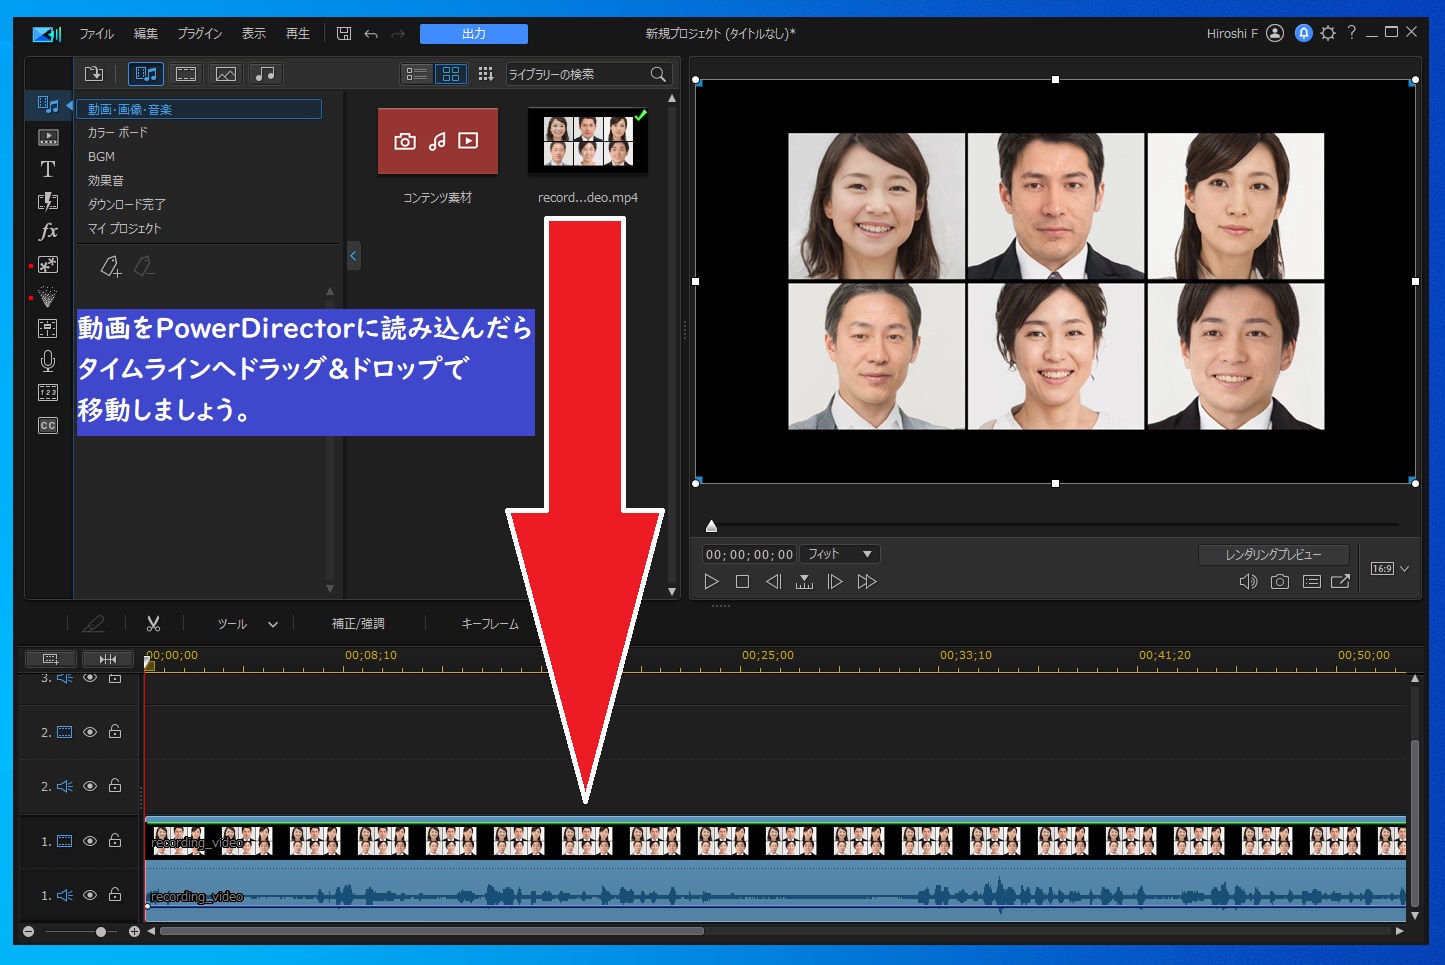Split the clip with the scissors icon

pos(153,623)
